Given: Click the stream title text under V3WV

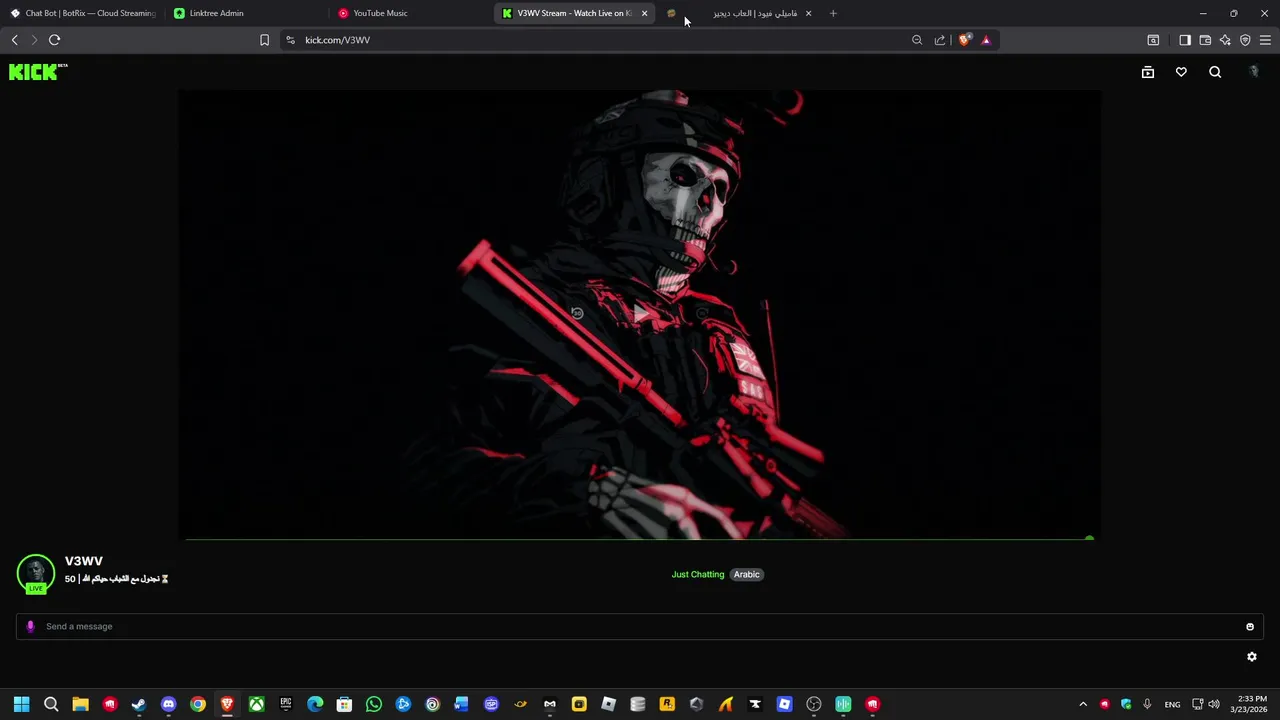Looking at the screenshot, I should 117,578.
